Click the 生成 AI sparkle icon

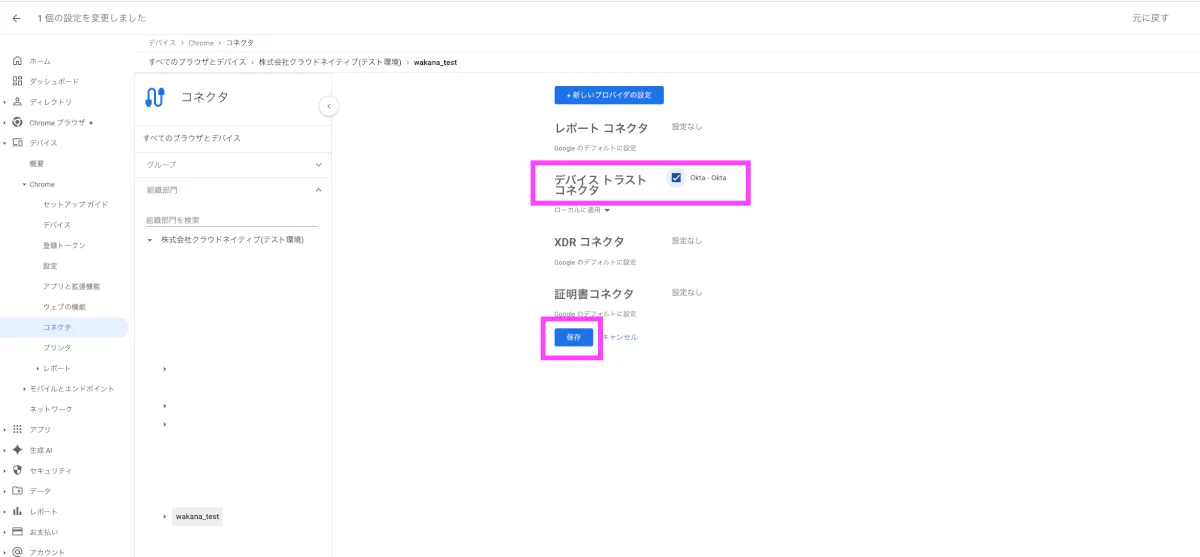point(17,450)
